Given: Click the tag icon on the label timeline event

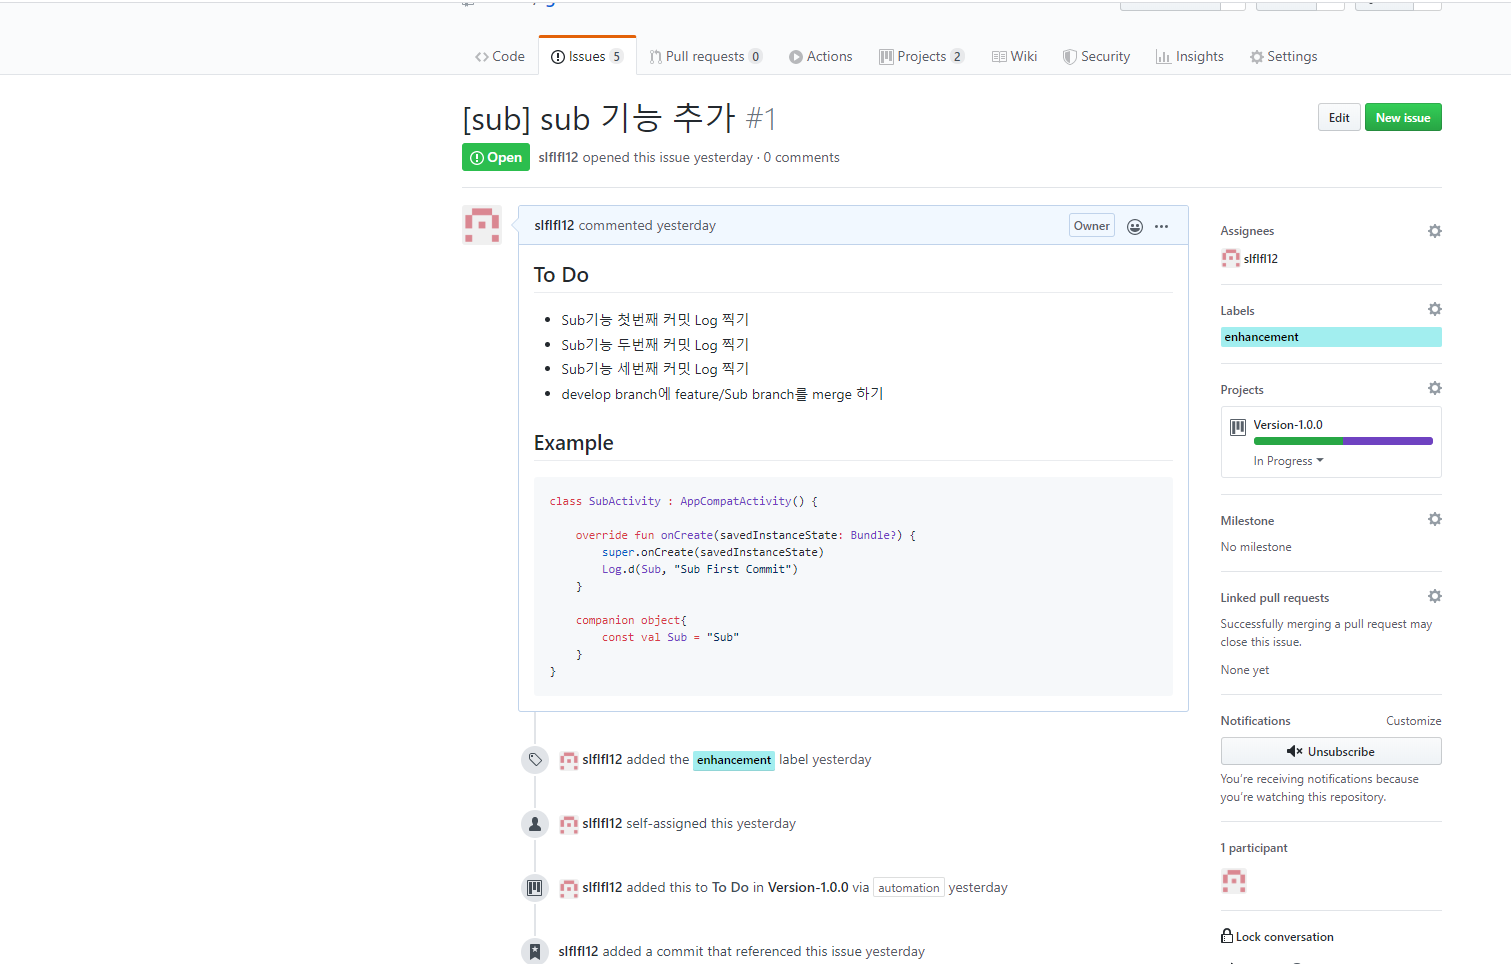Looking at the screenshot, I should [x=535, y=760].
